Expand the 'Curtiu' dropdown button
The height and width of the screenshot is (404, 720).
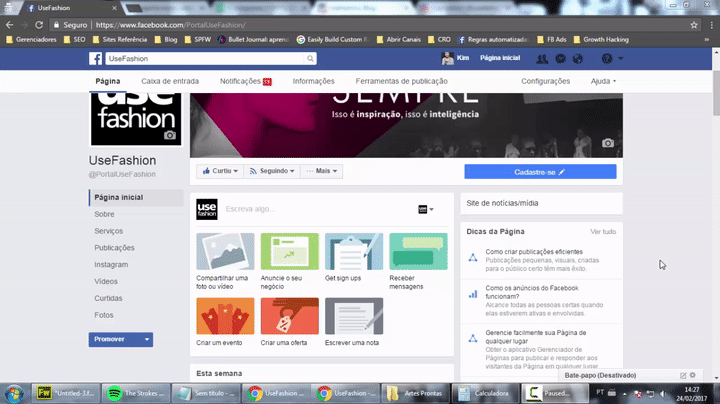tap(219, 171)
